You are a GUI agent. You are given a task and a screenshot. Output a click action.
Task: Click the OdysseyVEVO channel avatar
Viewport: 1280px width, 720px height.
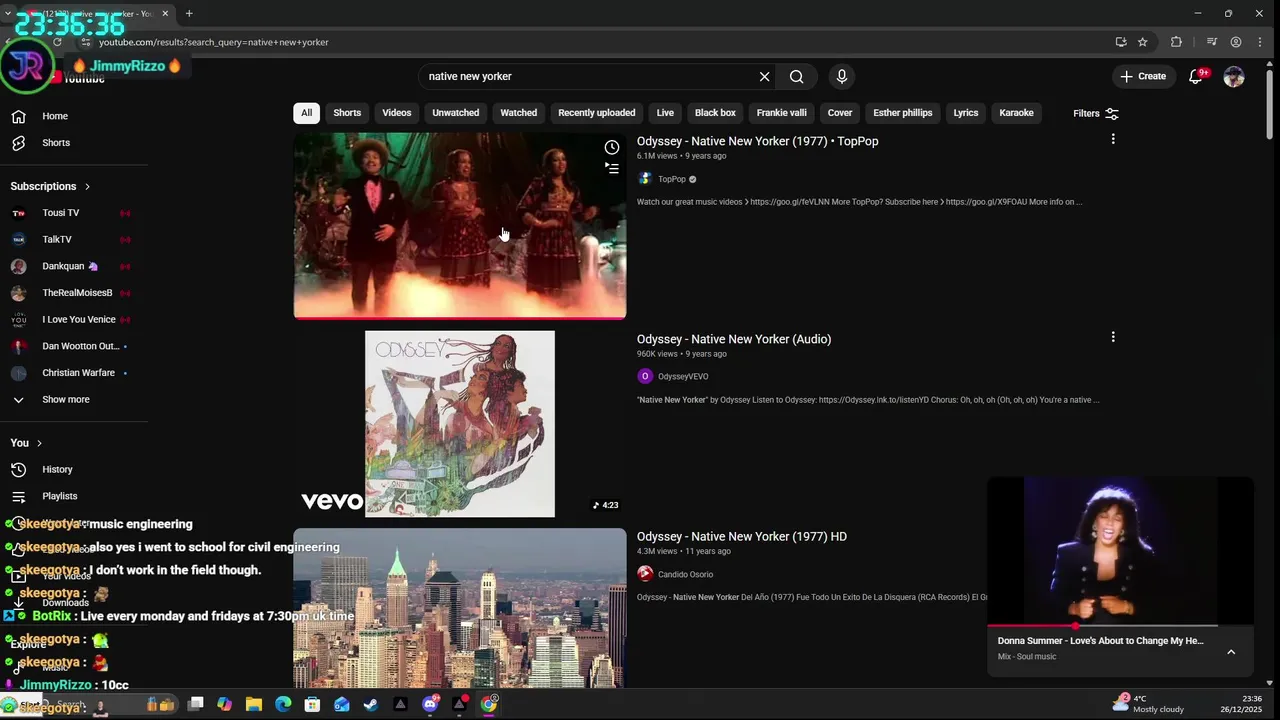645,376
